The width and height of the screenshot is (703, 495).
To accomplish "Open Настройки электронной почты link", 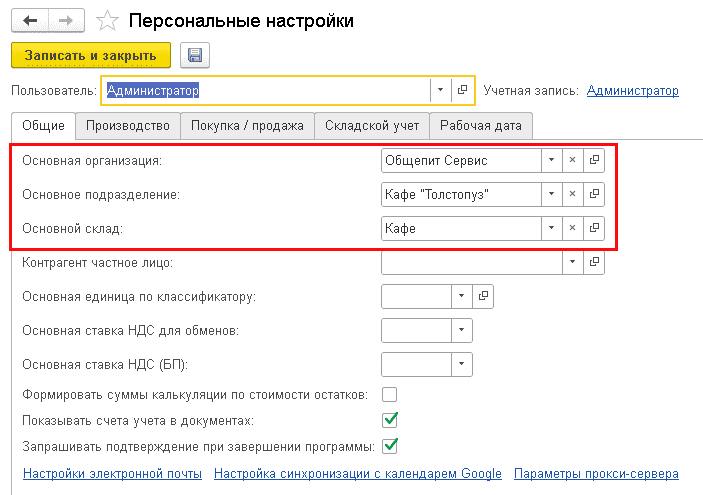I will point(106,473).
